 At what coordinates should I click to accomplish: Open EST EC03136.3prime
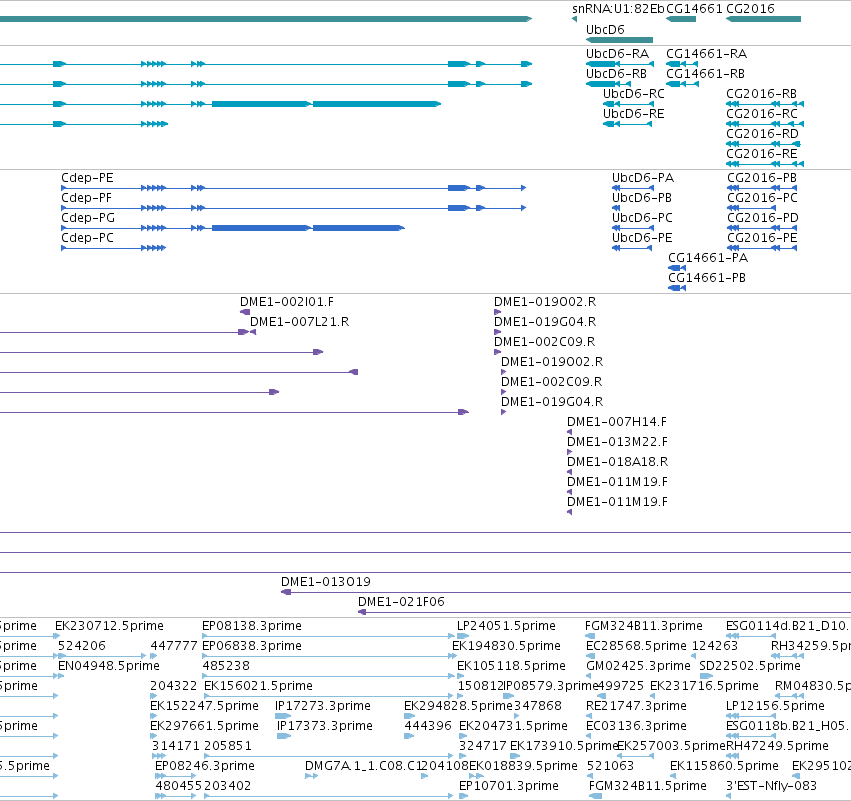637,727
